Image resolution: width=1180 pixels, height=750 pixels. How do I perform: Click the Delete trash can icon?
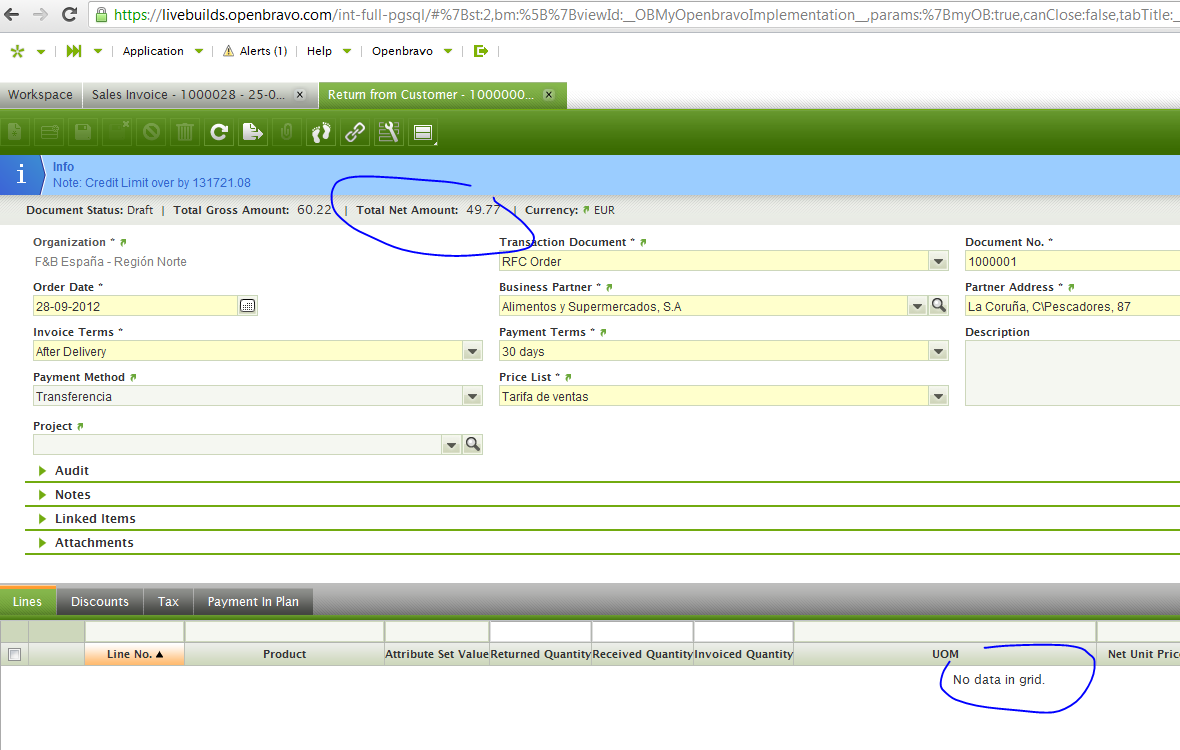click(x=185, y=132)
